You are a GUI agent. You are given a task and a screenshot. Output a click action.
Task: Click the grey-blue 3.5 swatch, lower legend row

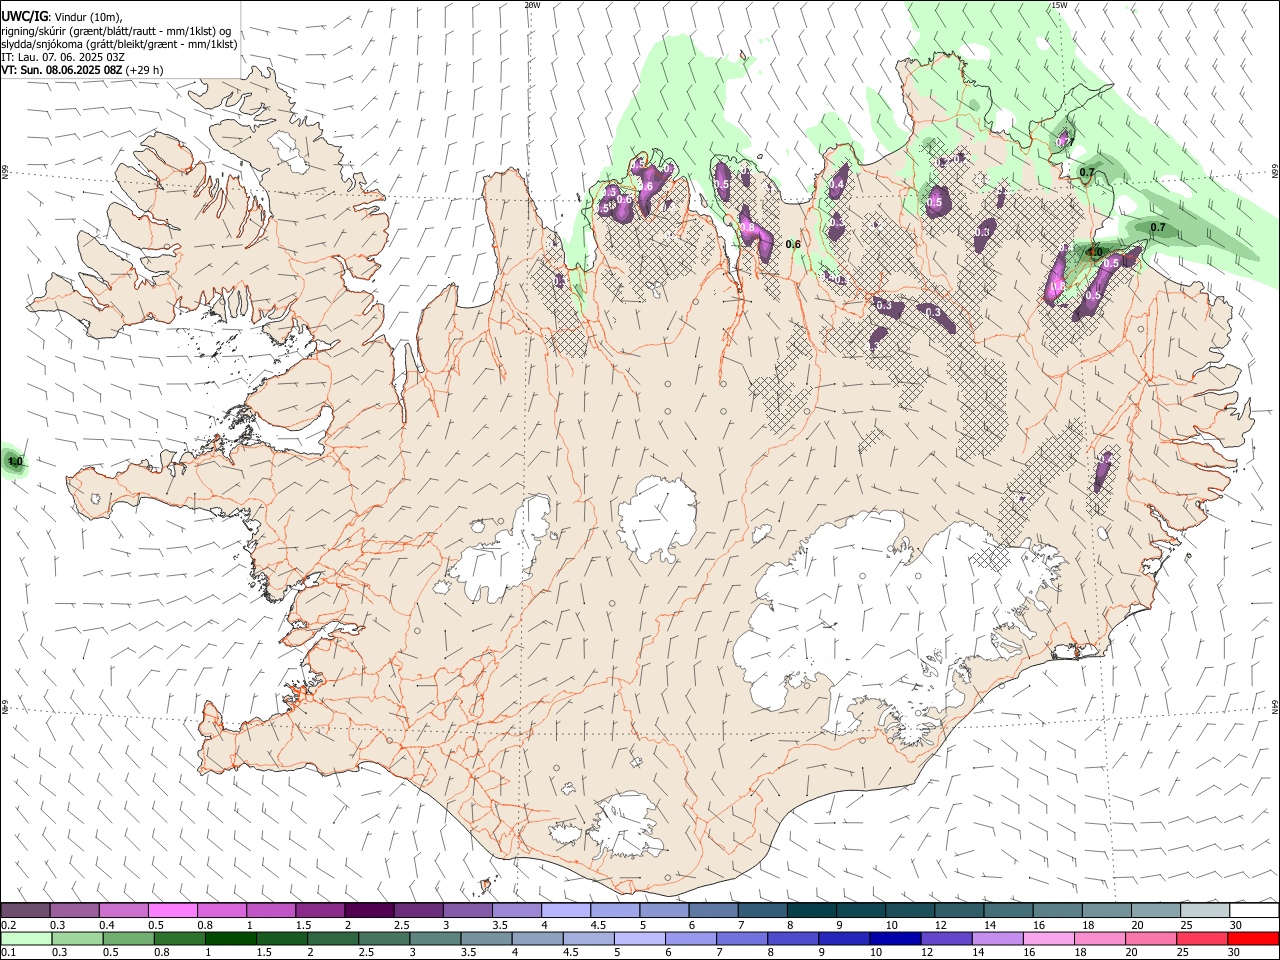point(486,938)
